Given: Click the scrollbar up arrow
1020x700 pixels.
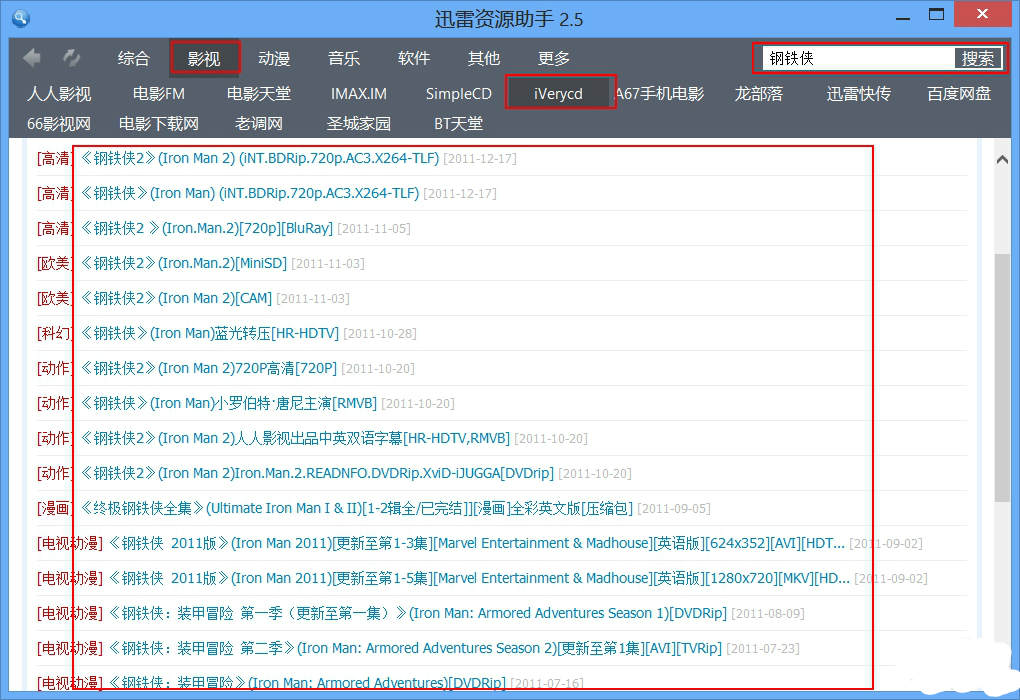Looking at the screenshot, I should pos(1002,159).
